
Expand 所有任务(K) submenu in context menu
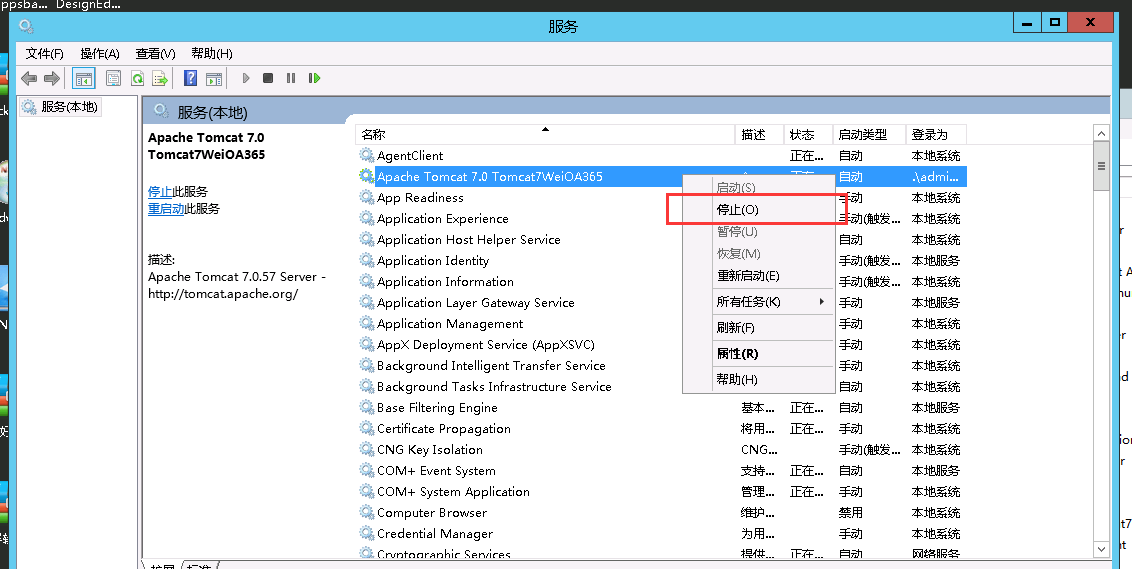pyautogui.click(x=759, y=302)
